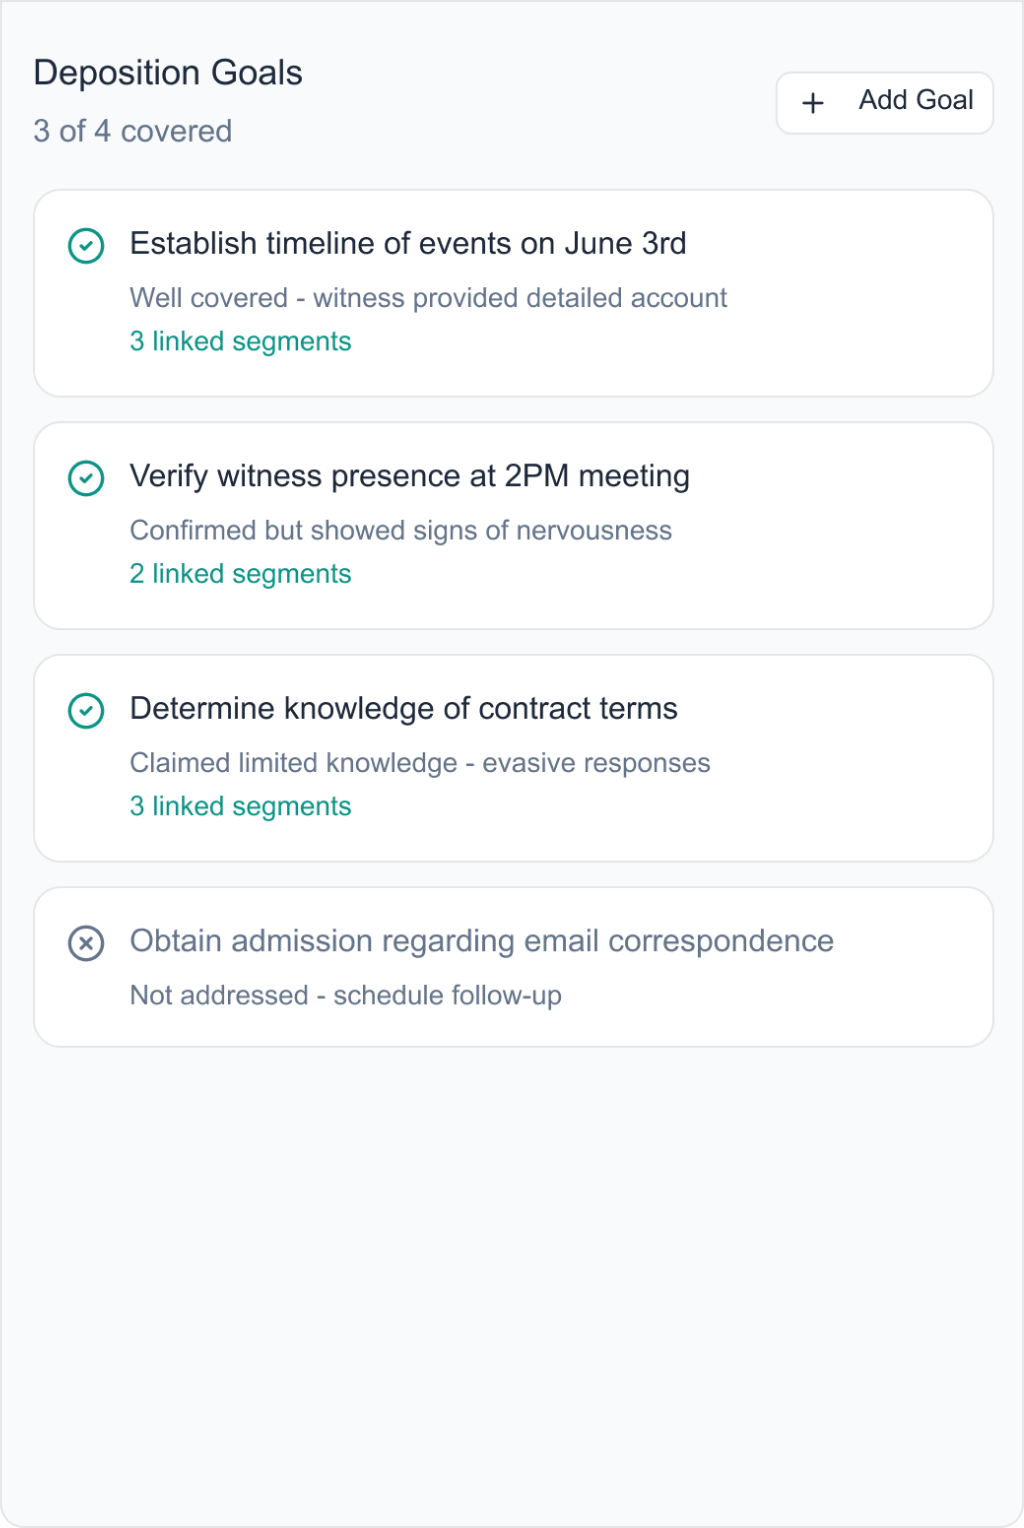The image size is (1024, 1528).
Task: Open 3 linked segments under timeline goal
Action: tap(239, 341)
